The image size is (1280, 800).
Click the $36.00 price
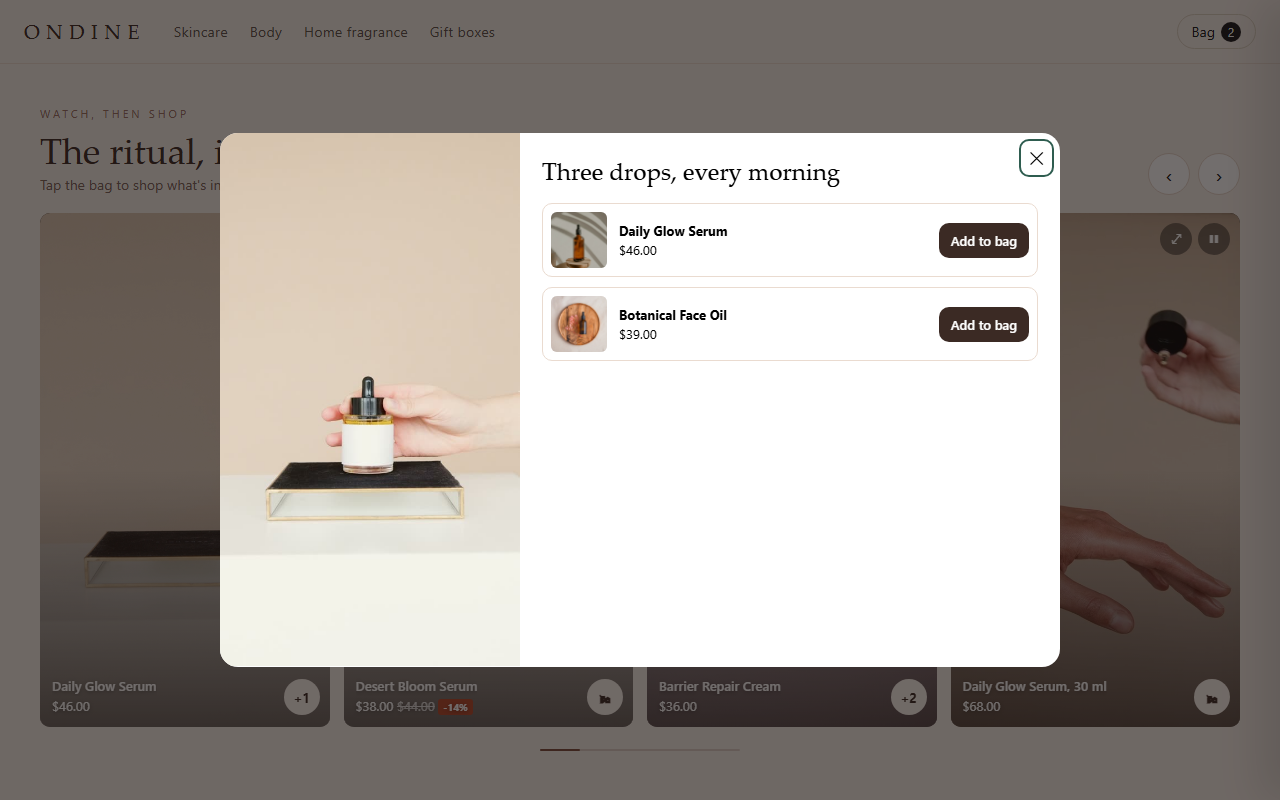678,707
